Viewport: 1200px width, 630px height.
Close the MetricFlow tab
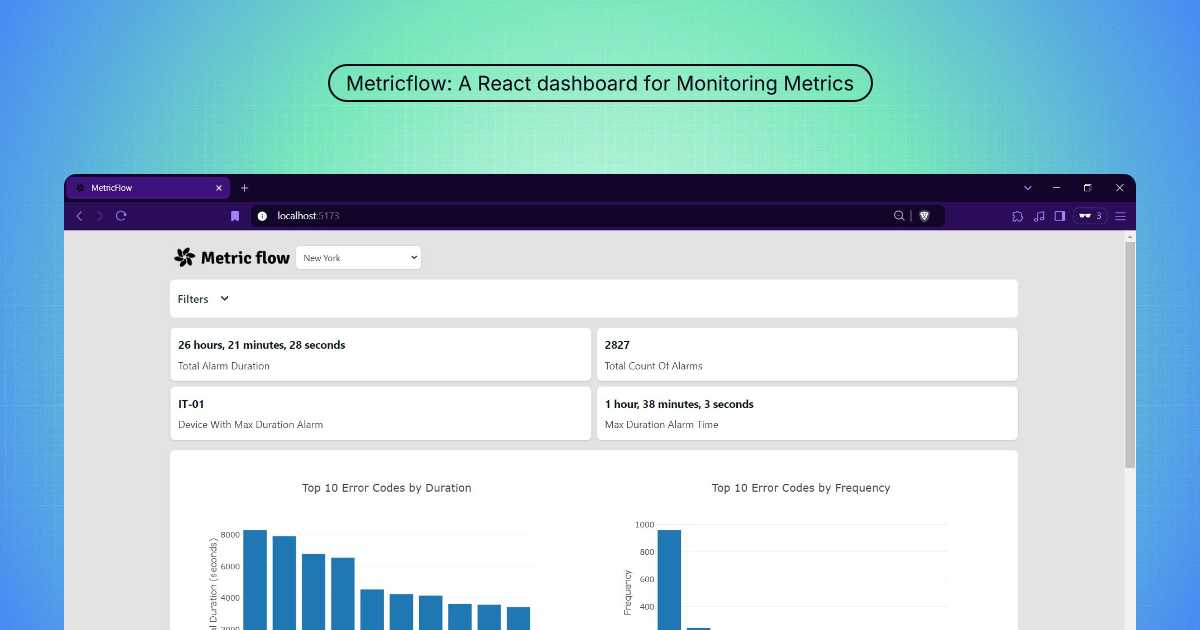[x=219, y=188]
